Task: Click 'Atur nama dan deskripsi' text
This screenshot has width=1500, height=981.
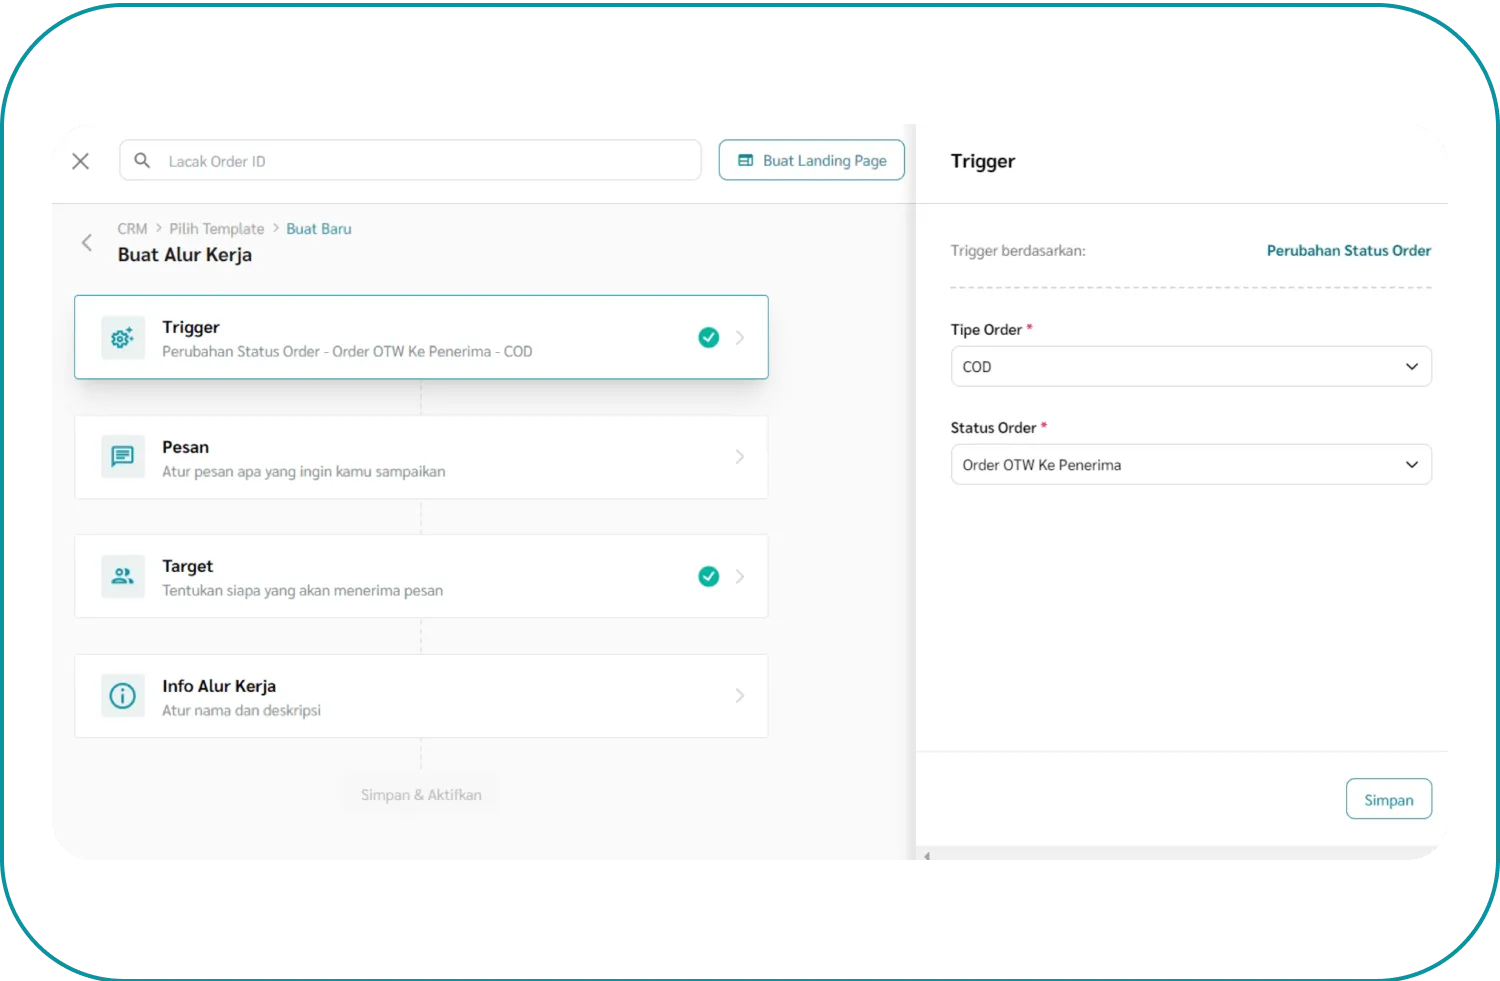Action: click(x=242, y=710)
